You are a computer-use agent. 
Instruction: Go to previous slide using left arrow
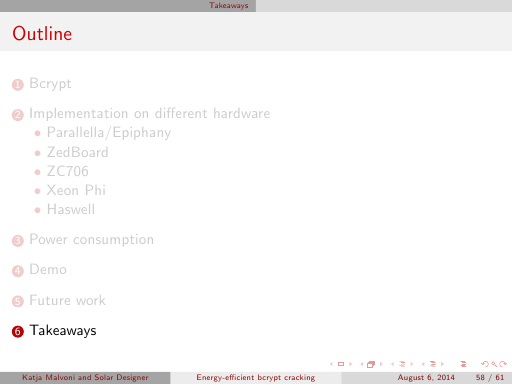coord(331,364)
